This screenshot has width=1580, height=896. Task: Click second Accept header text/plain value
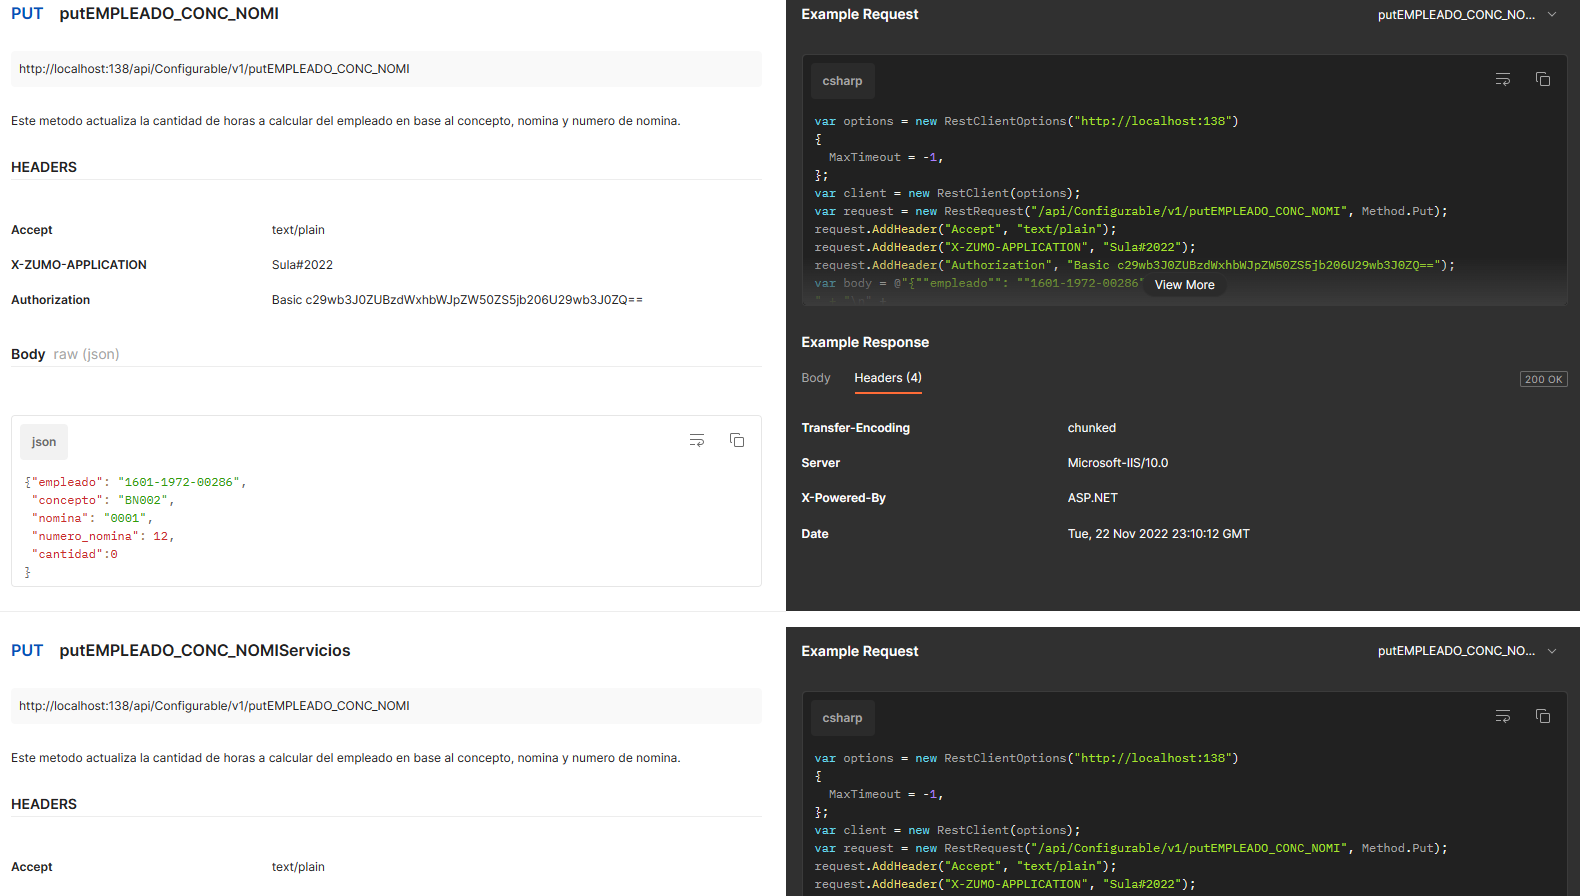tap(298, 867)
